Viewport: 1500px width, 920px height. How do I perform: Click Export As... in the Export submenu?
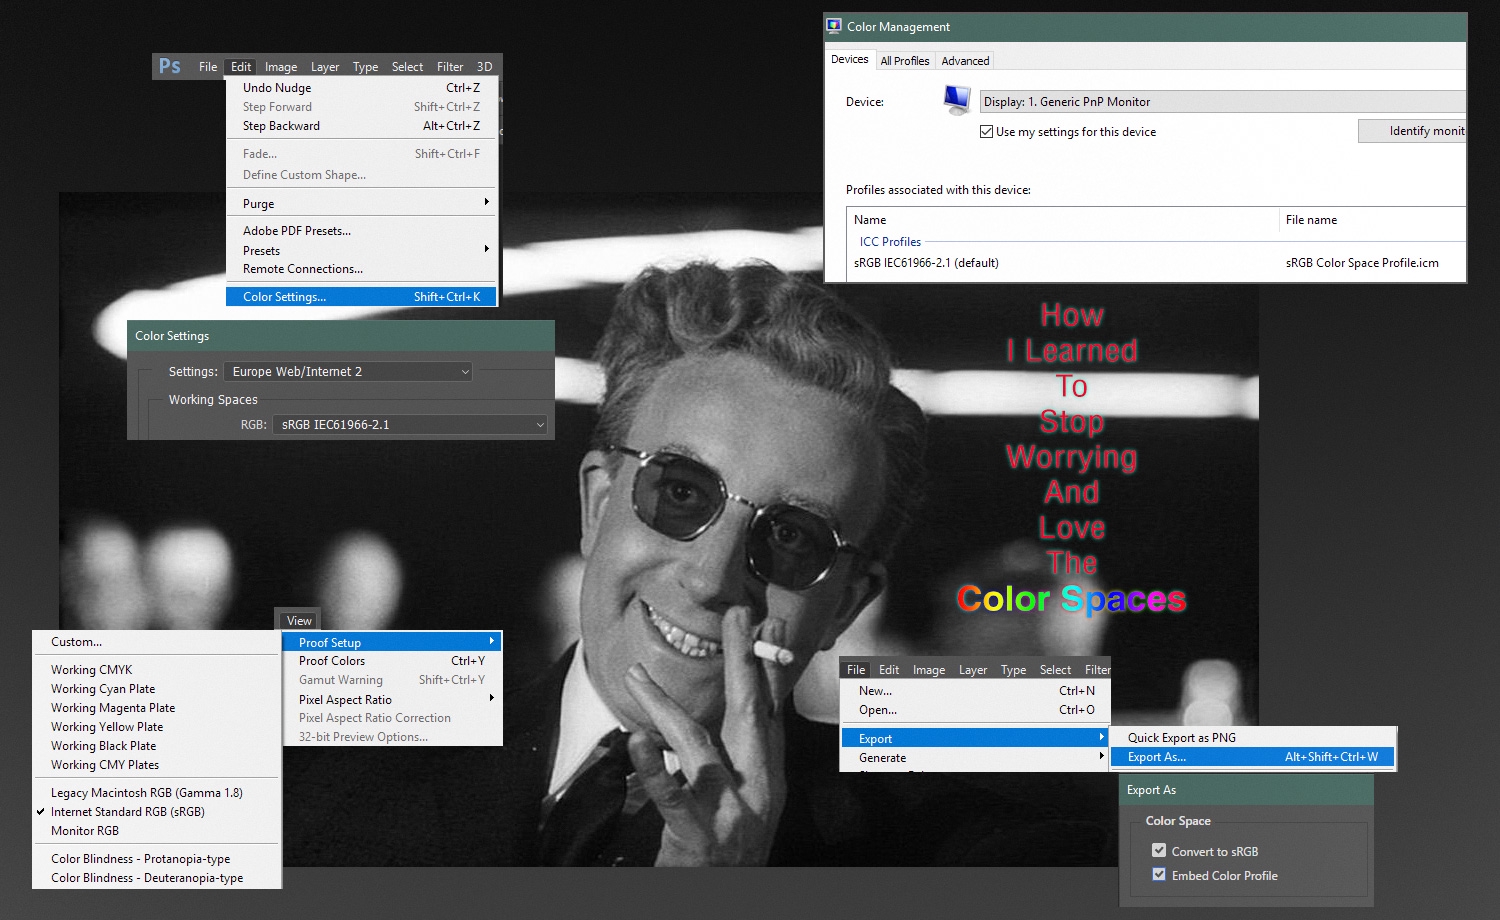[1253, 757]
